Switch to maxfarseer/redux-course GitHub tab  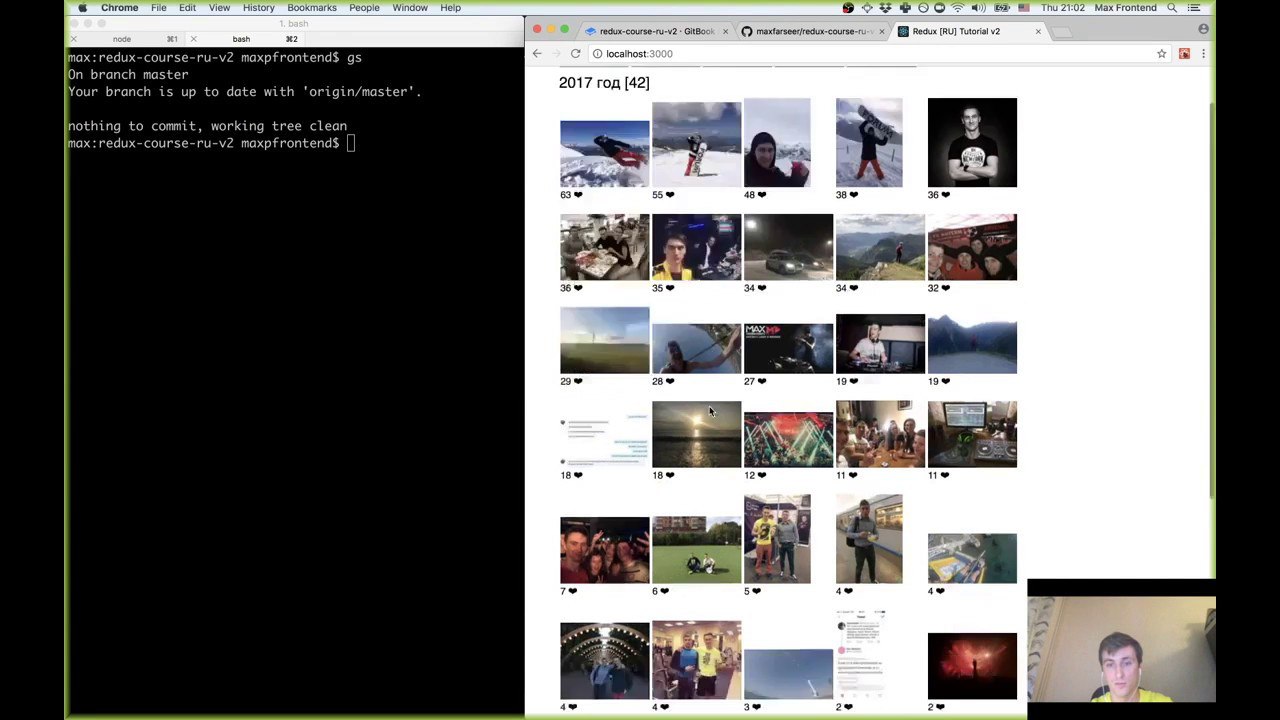812,31
